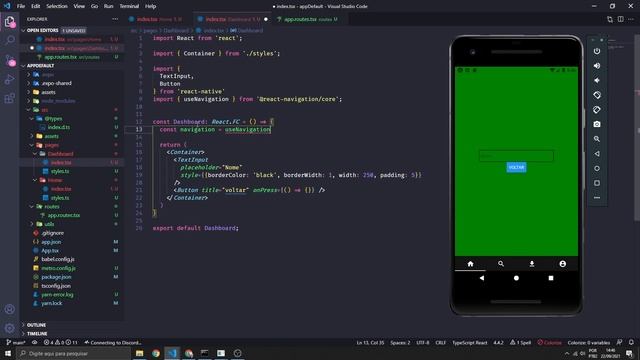Viewport: 640px width, 360px height.
Task: Tap the Nome text input in emulator
Action: (x=516, y=156)
